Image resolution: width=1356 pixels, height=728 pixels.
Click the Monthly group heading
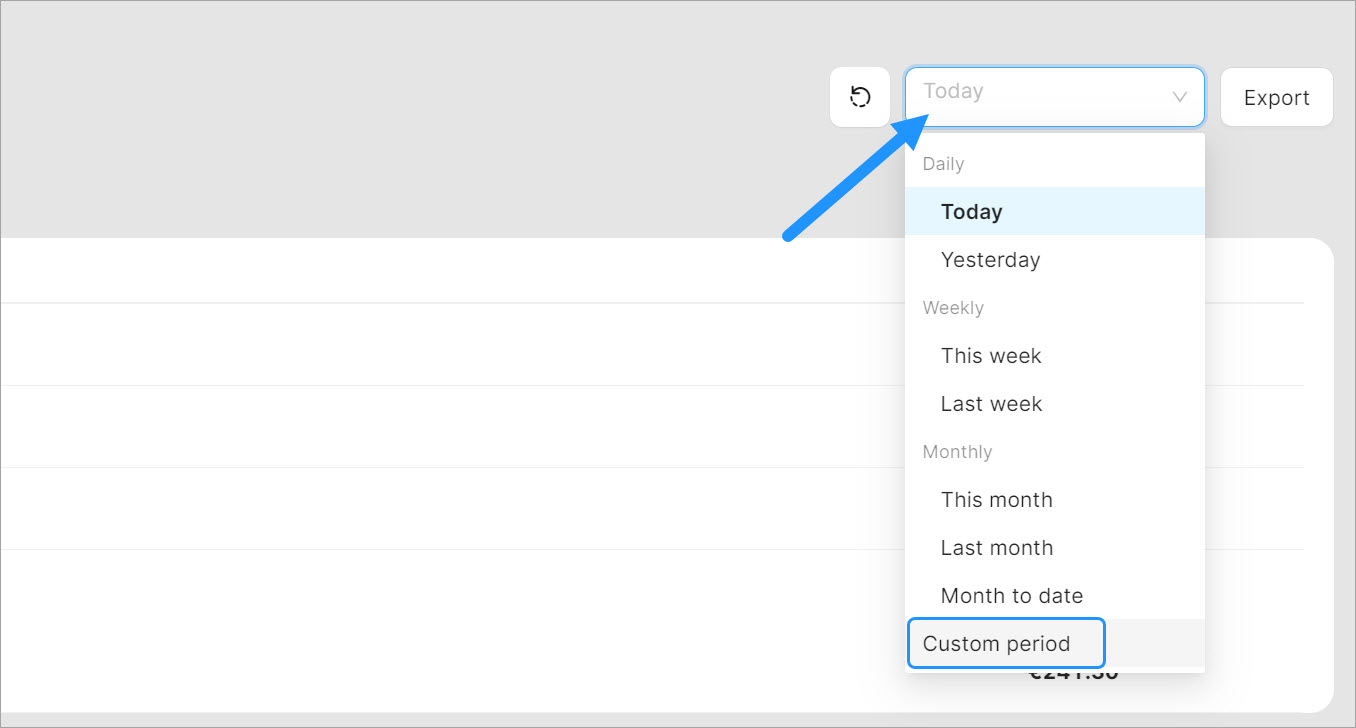[957, 452]
